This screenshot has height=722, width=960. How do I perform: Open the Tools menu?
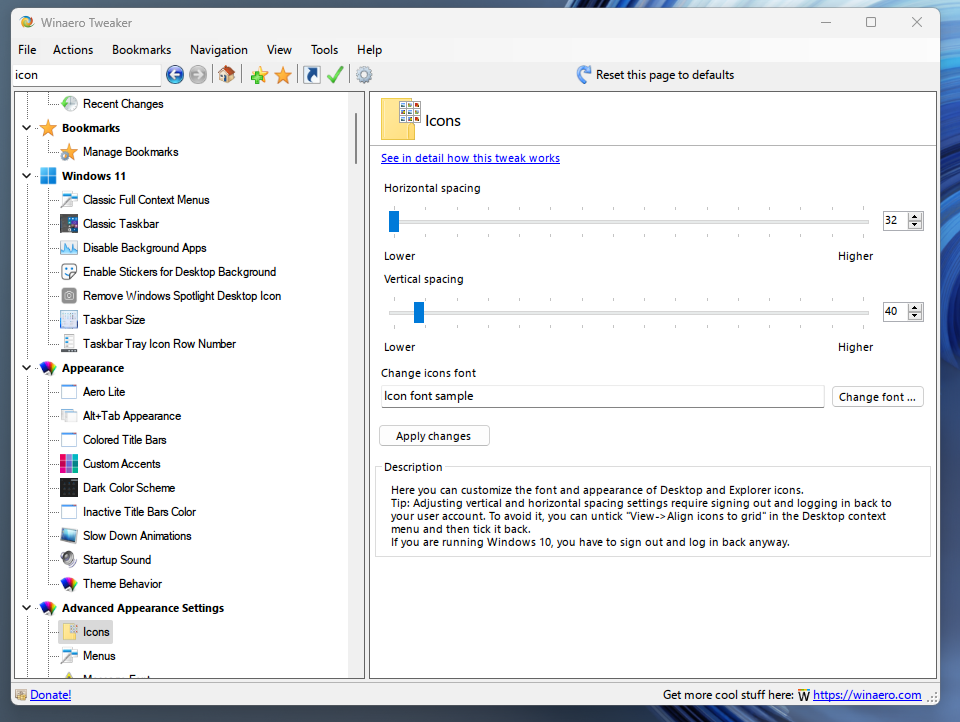click(324, 49)
